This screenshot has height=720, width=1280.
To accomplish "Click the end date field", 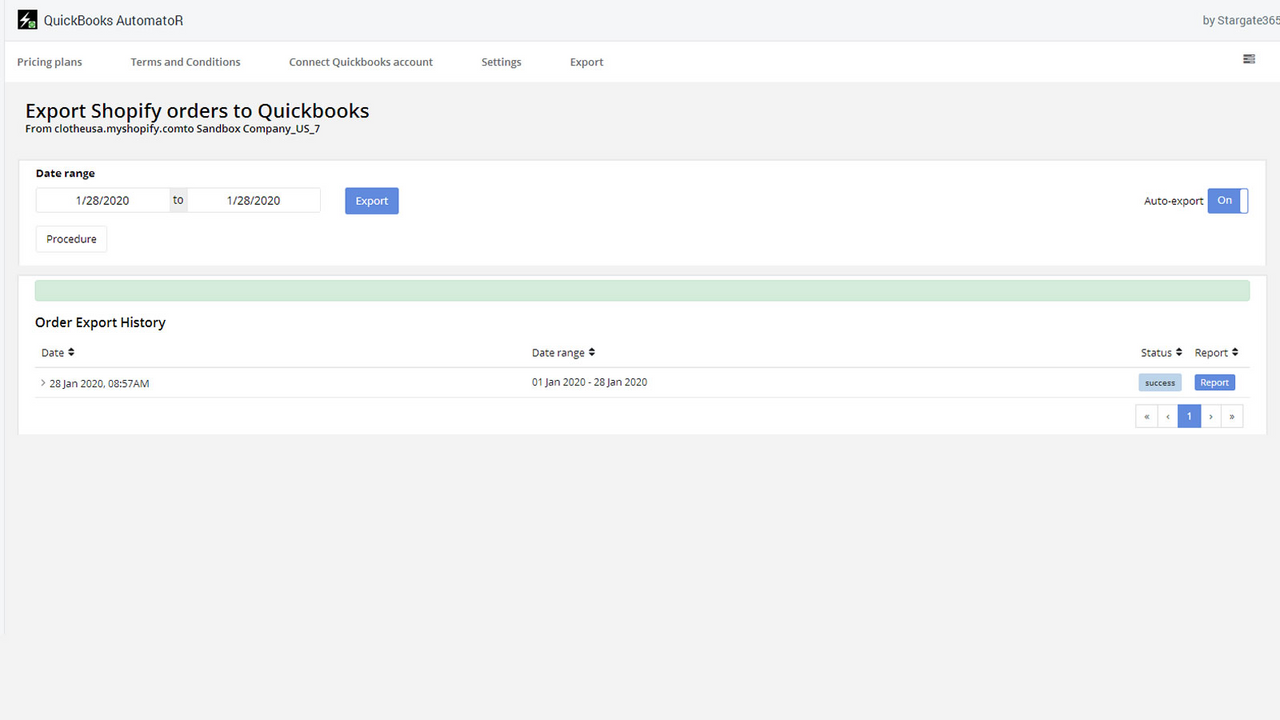I will click(x=254, y=200).
